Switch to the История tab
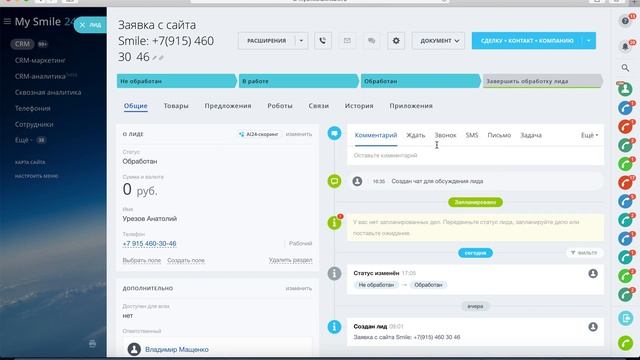The height and width of the screenshot is (360, 640). coord(359,106)
